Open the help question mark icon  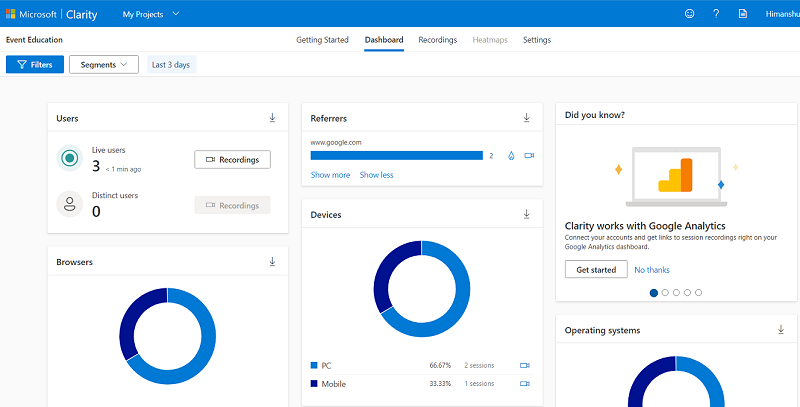point(716,14)
